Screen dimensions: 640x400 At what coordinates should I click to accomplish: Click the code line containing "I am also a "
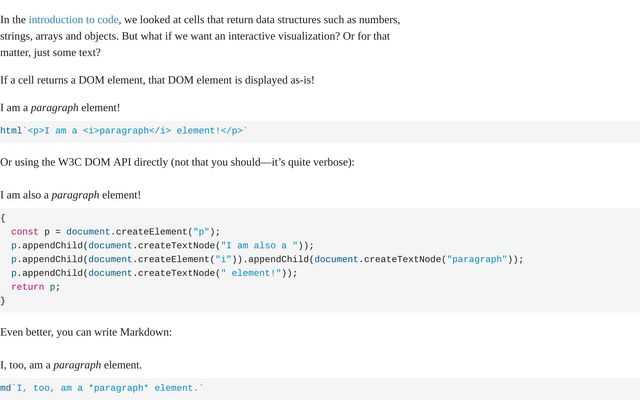(162, 245)
